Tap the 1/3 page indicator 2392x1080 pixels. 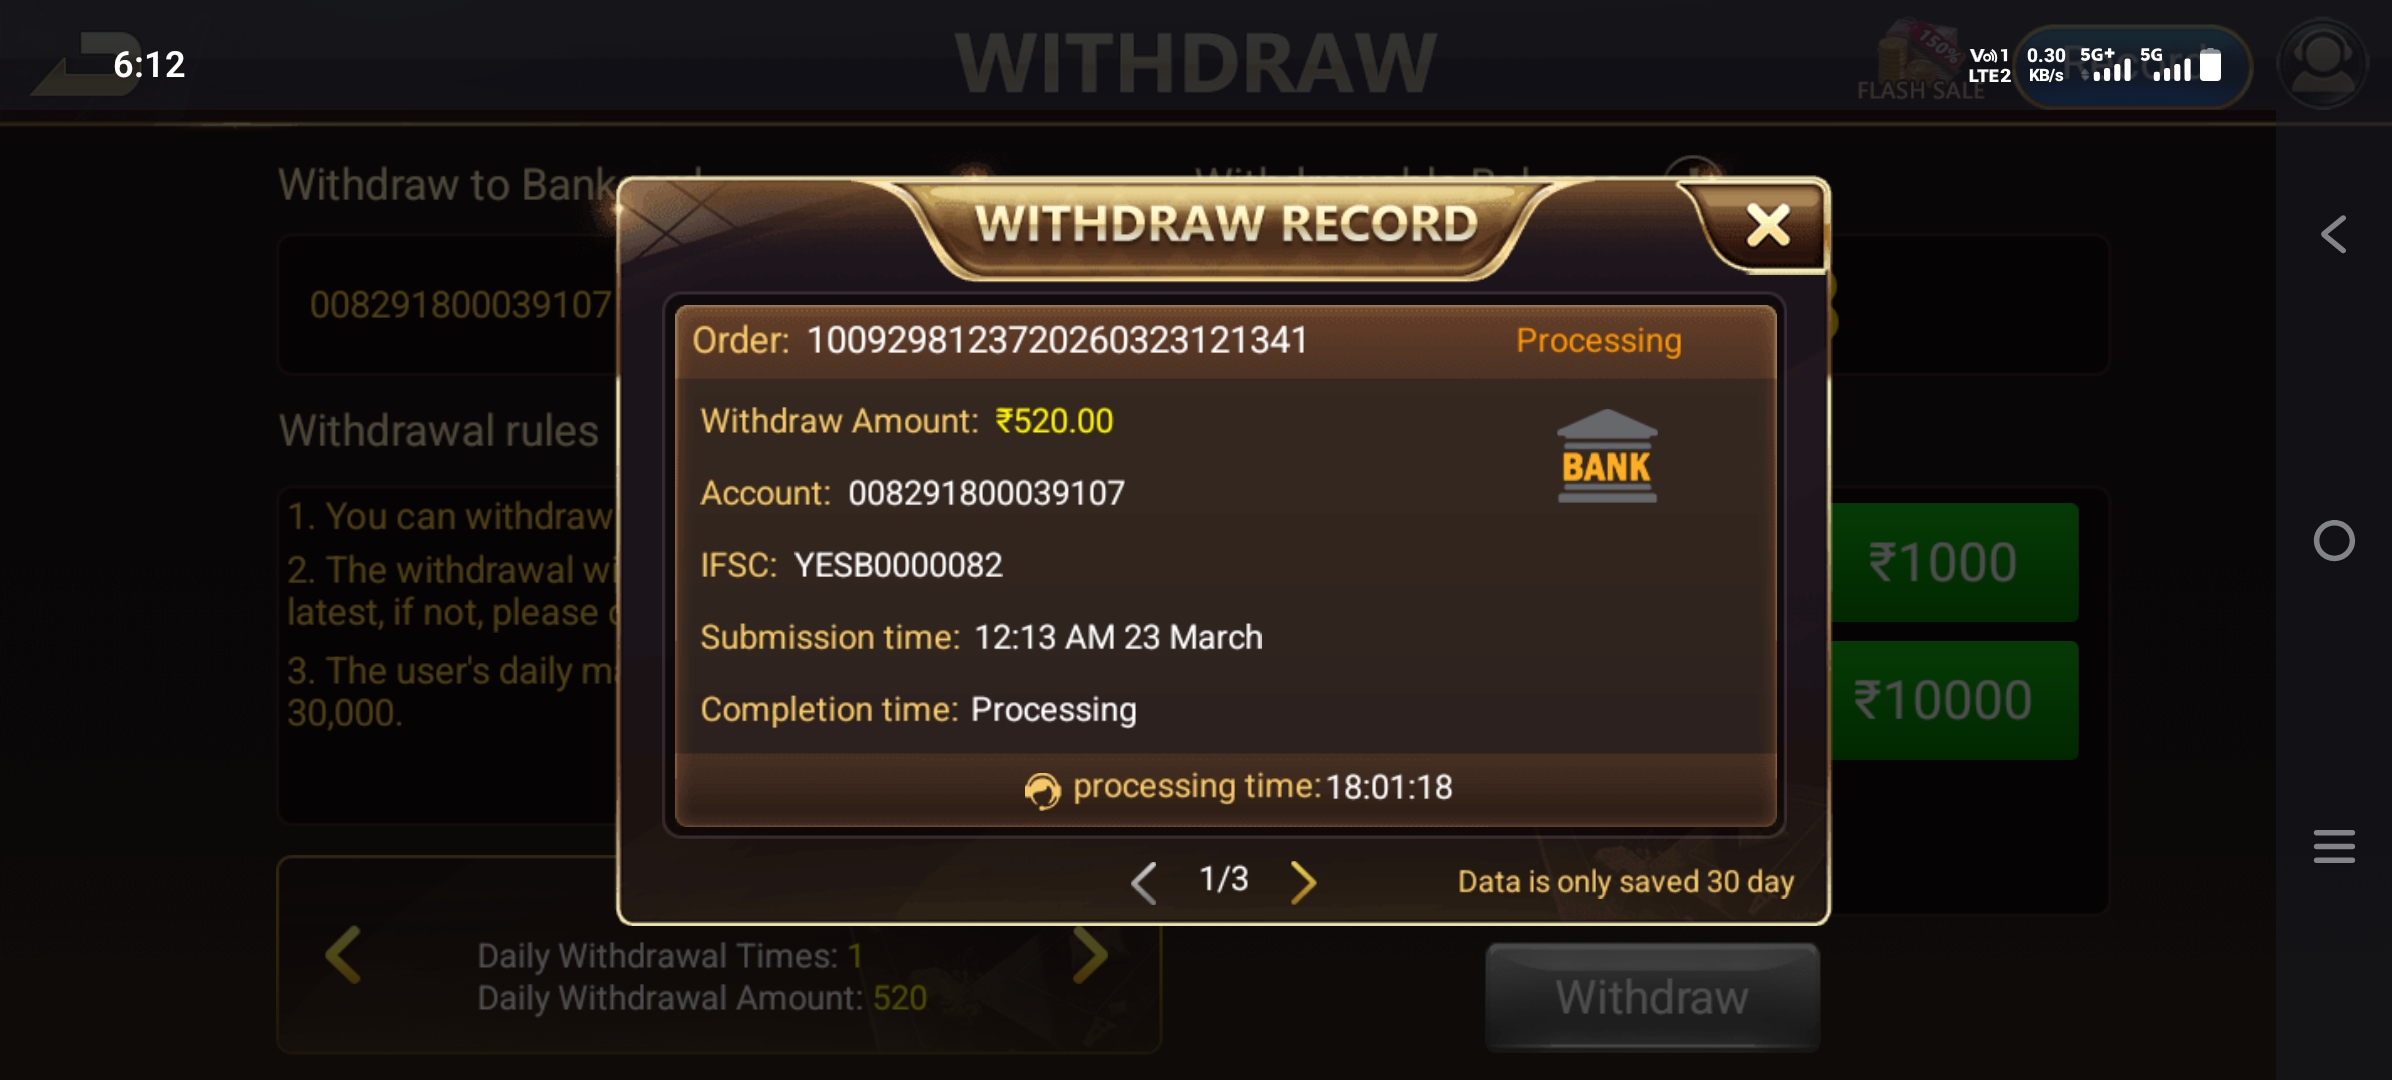pos(1224,879)
